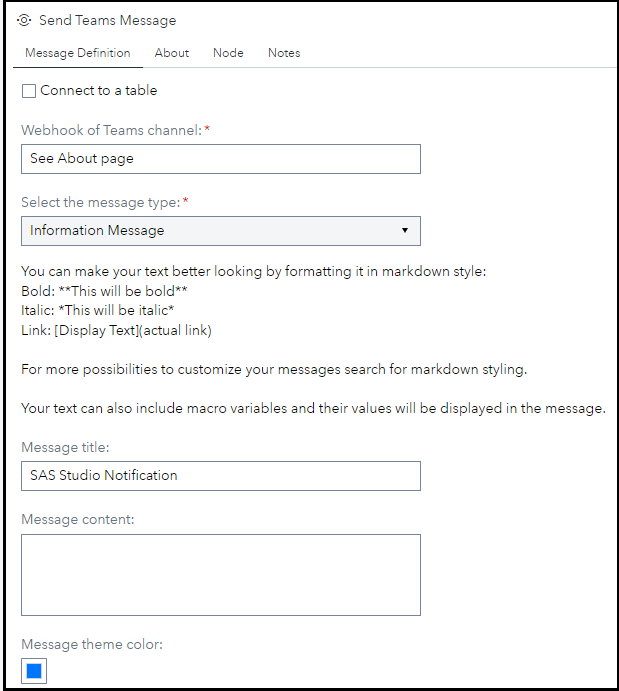This screenshot has height=691, width=619.
Task: Click the 'Select the message type:' label
Action: [x=101, y=202]
